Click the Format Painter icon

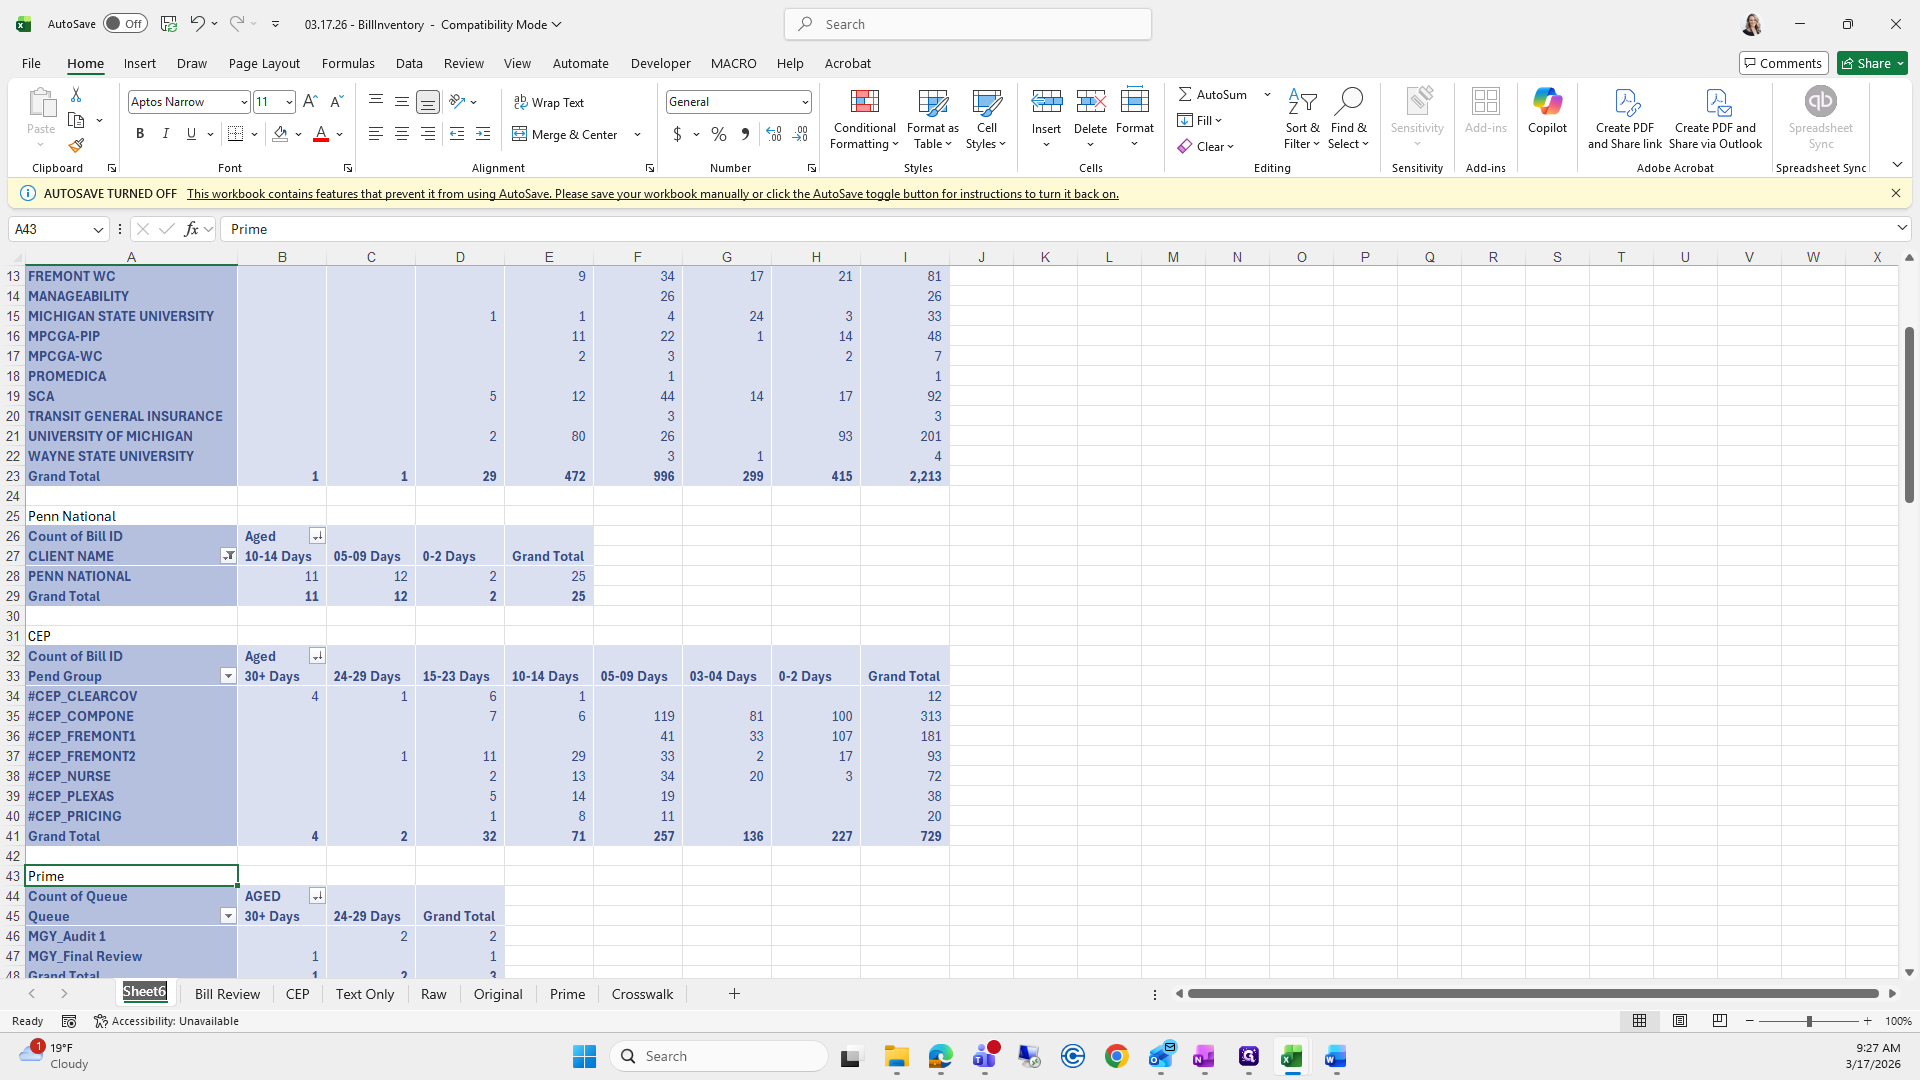[76, 146]
